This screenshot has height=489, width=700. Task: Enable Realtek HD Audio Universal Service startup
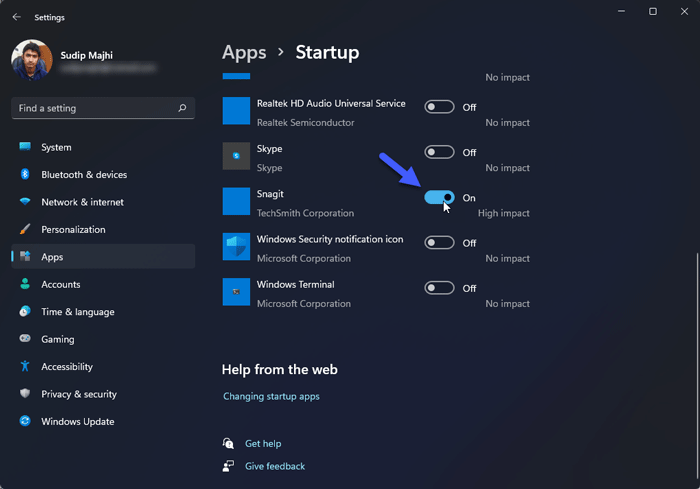(x=439, y=107)
